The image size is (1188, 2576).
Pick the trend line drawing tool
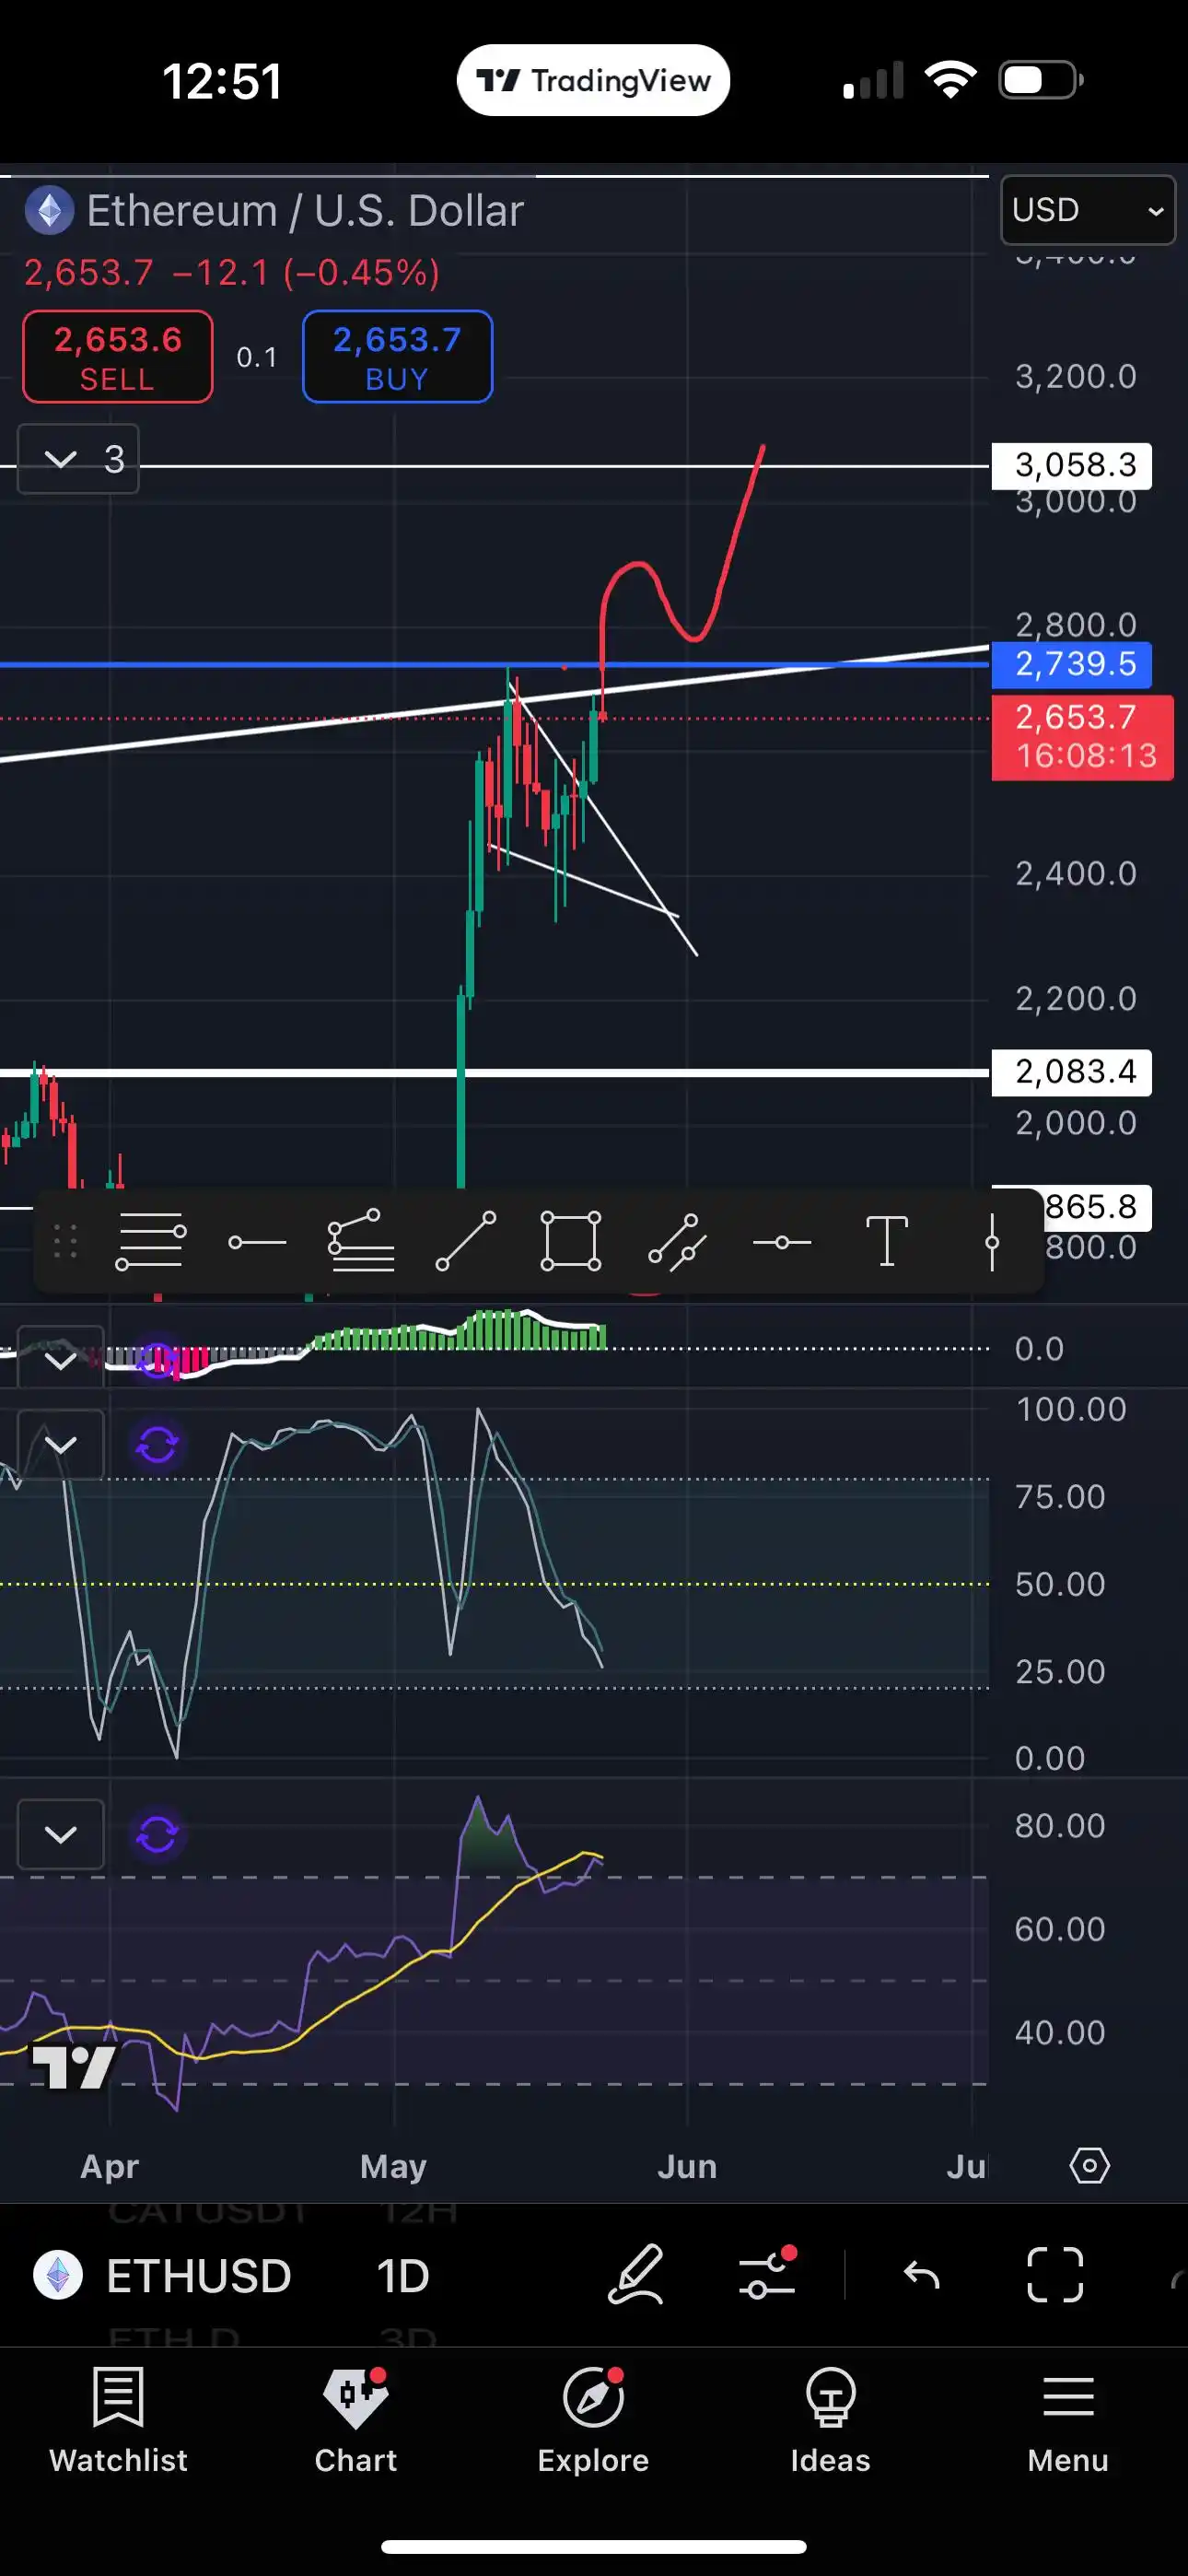[x=466, y=1242]
